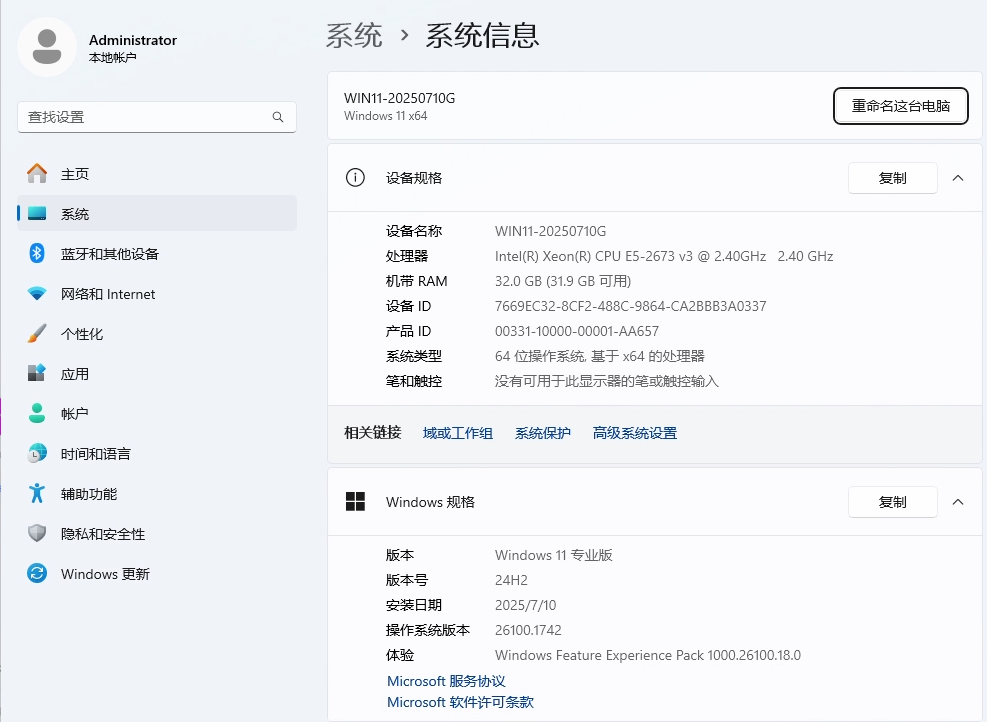Click the Windows 更新 sync icon
Image resolution: width=987 pixels, height=722 pixels.
pyautogui.click(x=37, y=573)
